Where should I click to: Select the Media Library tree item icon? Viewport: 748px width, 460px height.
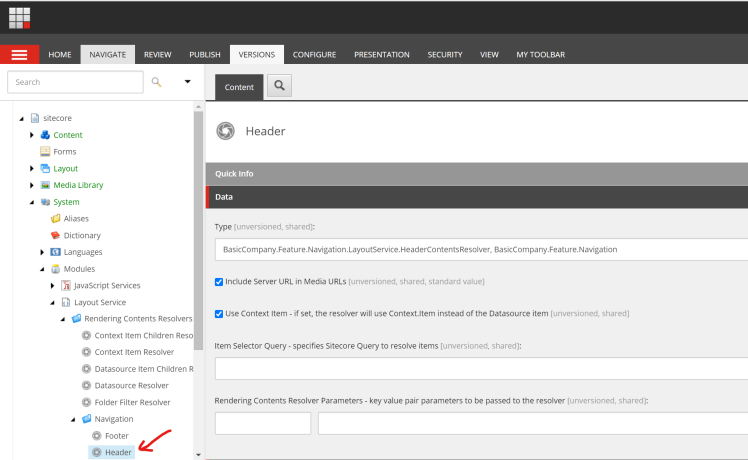coord(45,185)
